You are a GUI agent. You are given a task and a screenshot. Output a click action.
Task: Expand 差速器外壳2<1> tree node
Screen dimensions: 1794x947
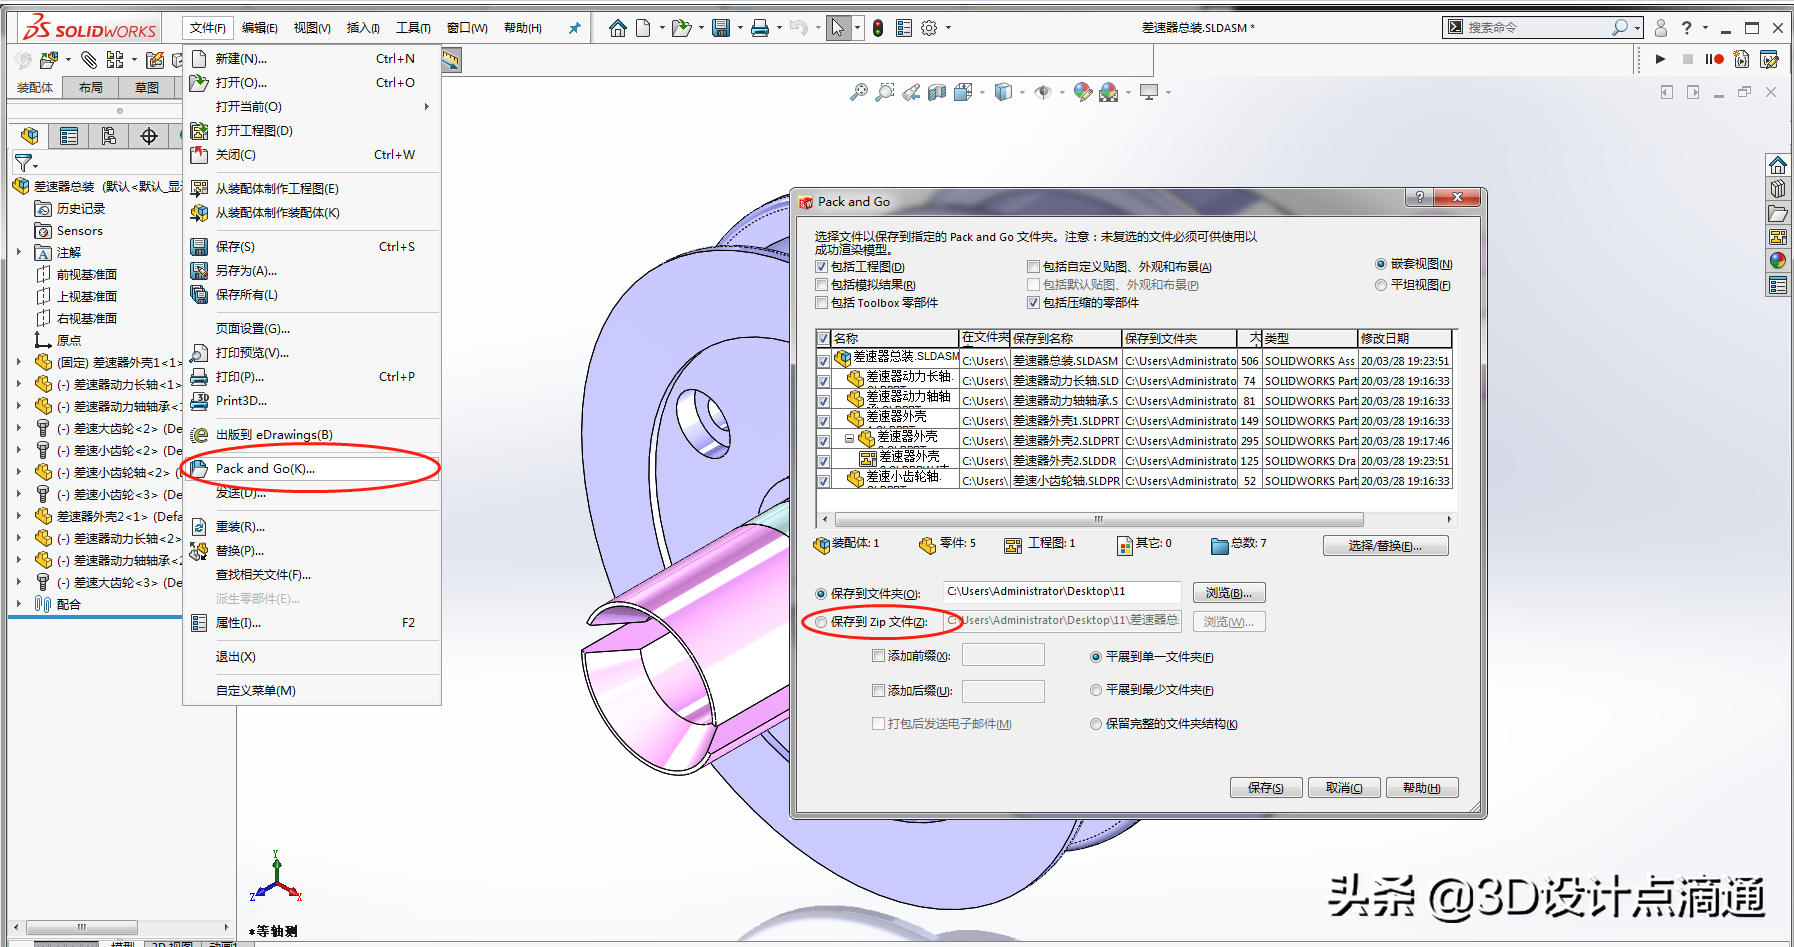click(18, 516)
